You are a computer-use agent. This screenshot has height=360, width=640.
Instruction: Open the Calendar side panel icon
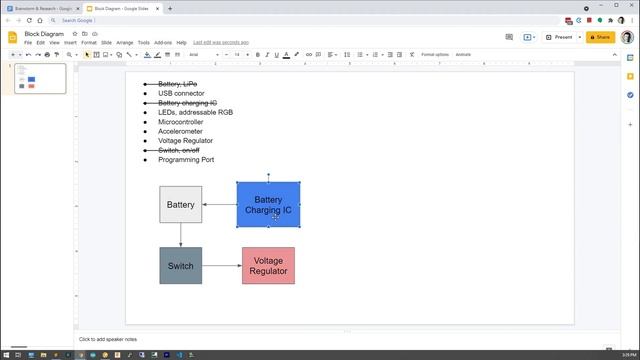pos(630,58)
